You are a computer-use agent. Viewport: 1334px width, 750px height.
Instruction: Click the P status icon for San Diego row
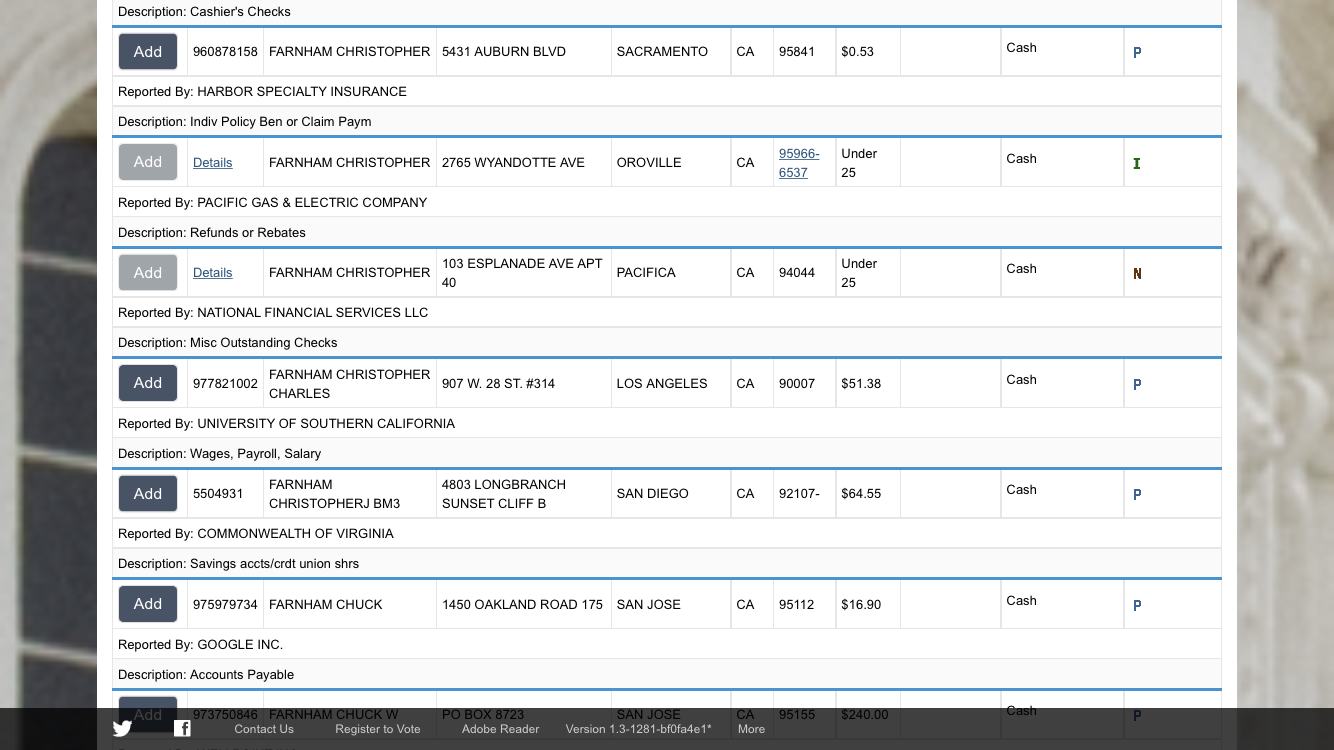coord(1137,494)
